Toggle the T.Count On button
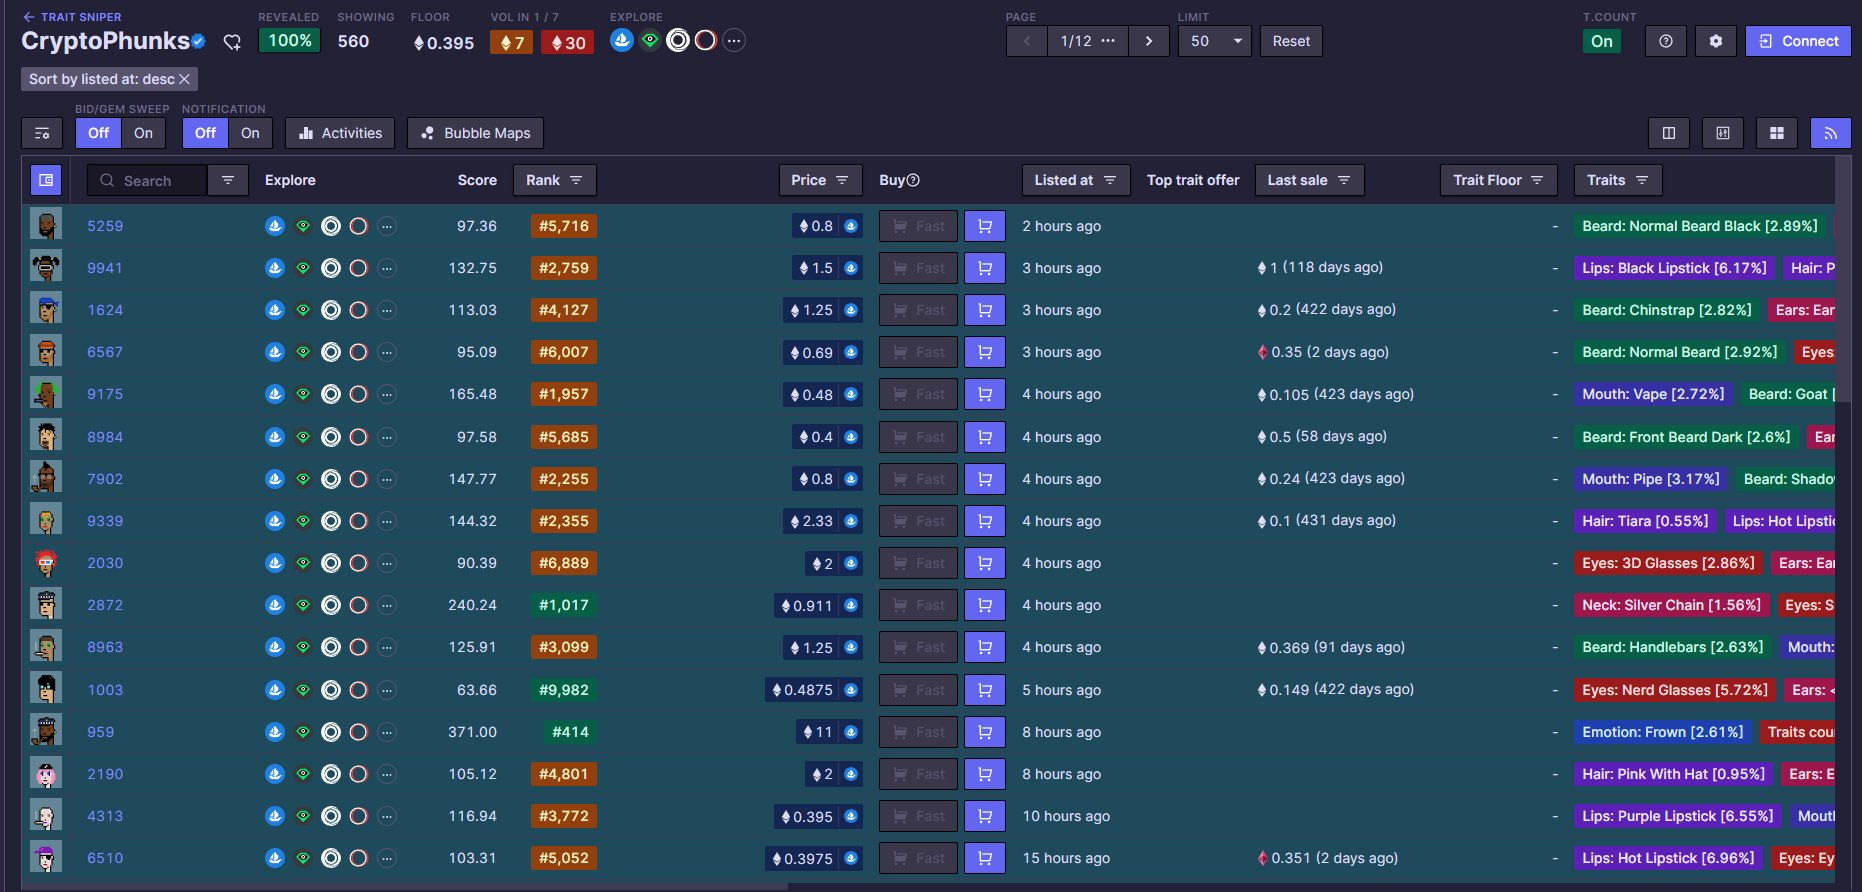The width and height of the screenshot is (1862, 892). point(1601,41)
